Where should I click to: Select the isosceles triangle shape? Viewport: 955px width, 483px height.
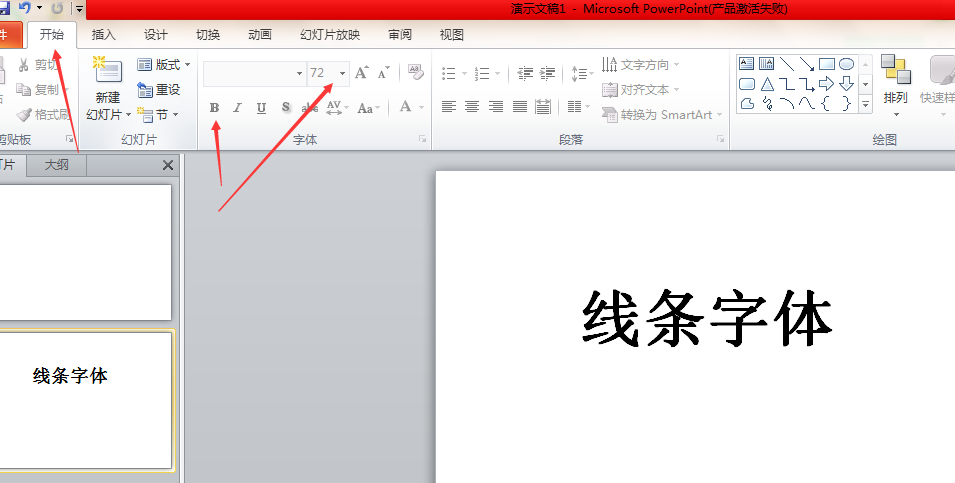tap(767, 84)
